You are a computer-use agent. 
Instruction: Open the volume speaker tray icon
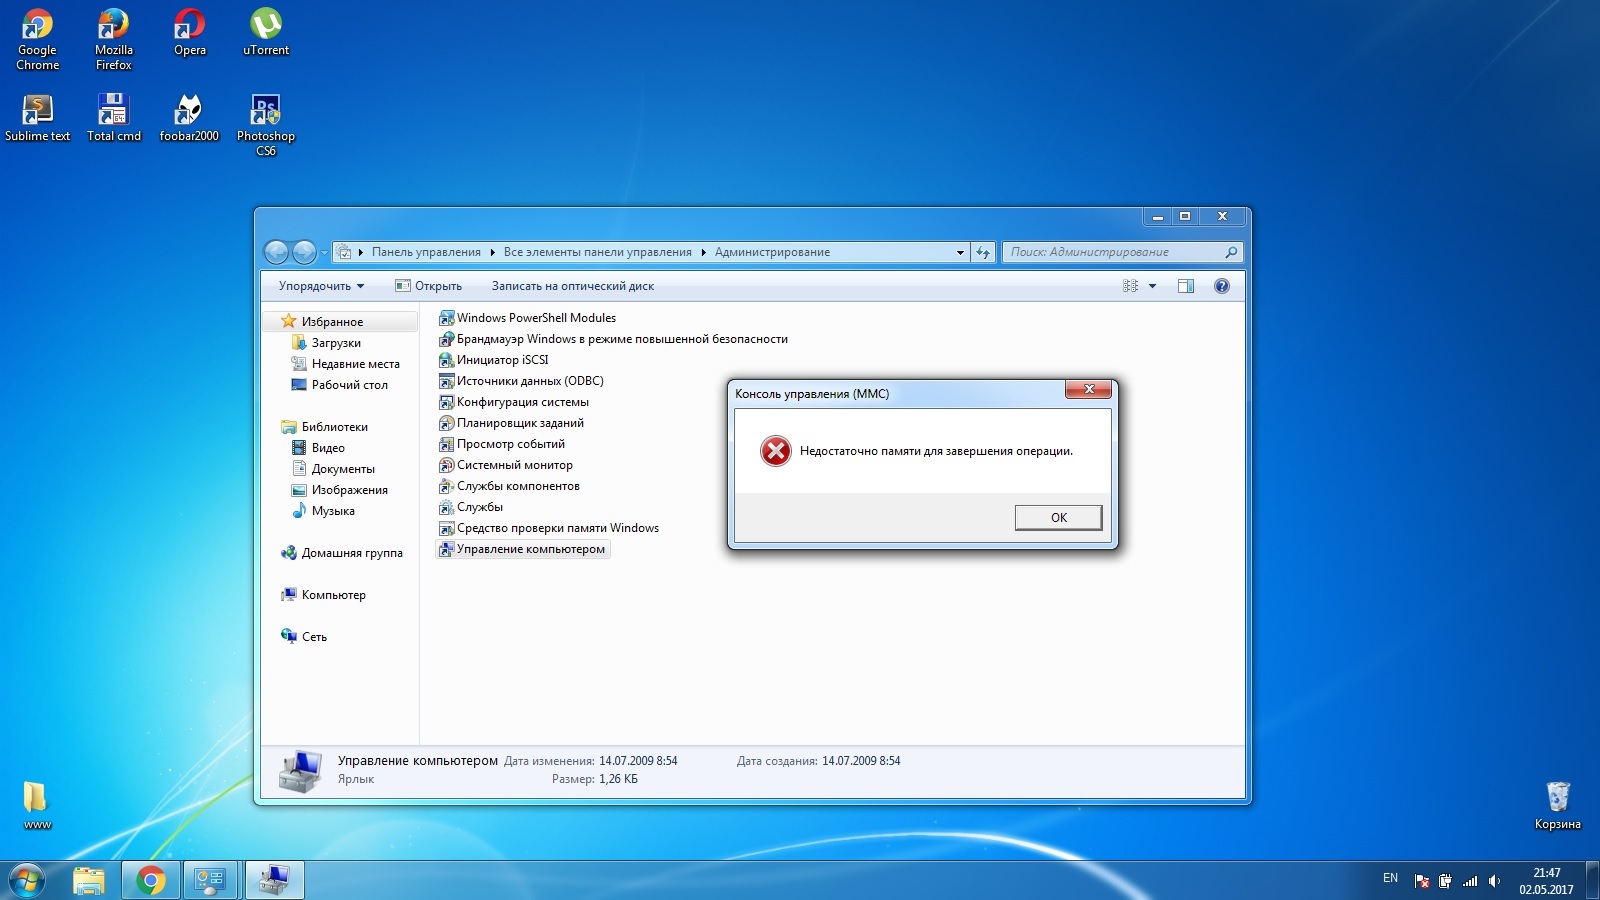1494,881
